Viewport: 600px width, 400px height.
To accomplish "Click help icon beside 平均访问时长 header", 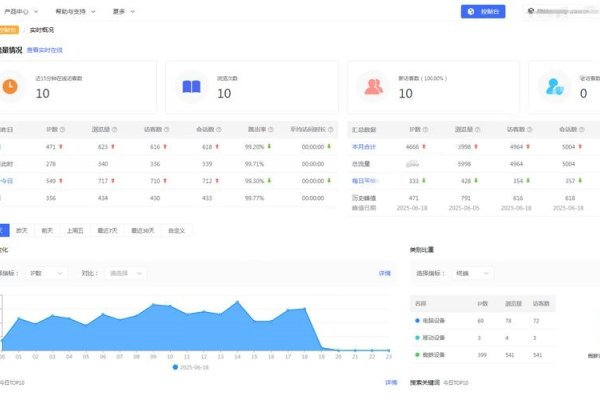I will coord(331,130).
